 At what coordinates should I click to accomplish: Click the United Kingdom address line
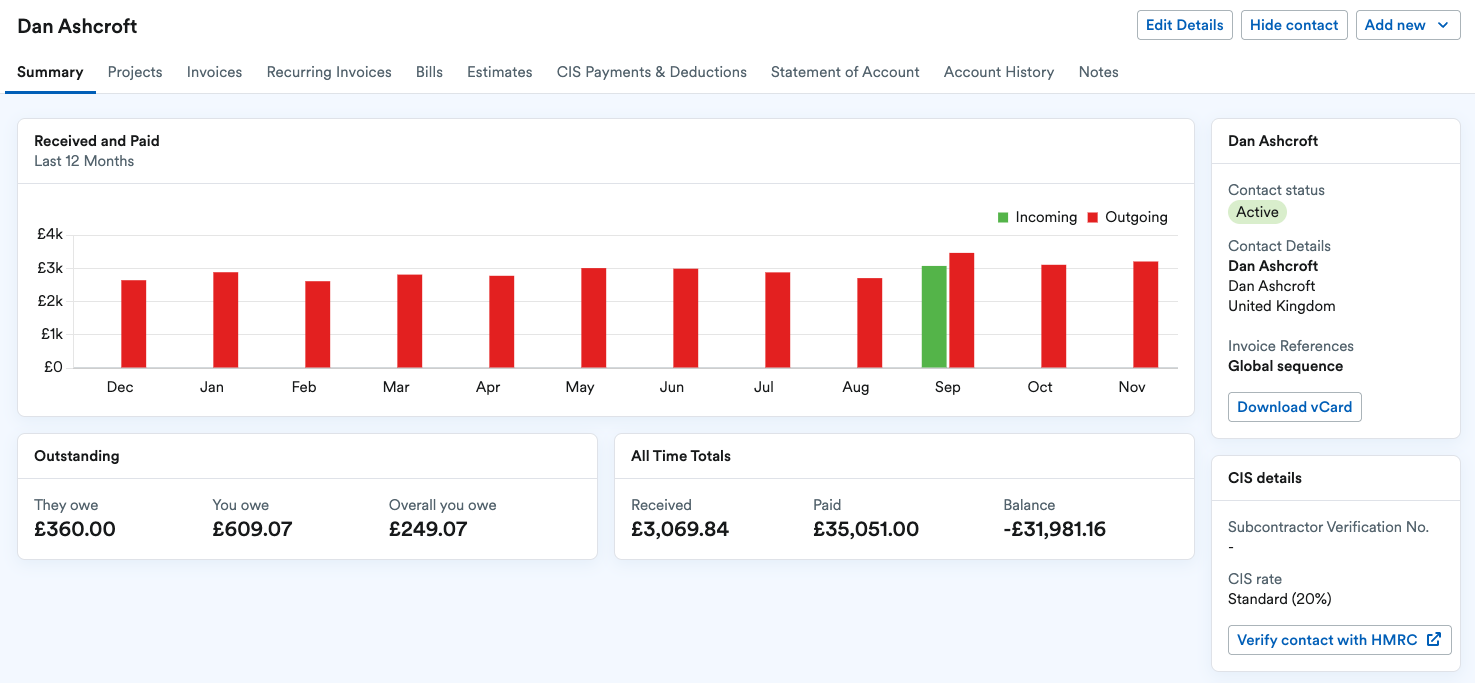tap(1281, 306)
